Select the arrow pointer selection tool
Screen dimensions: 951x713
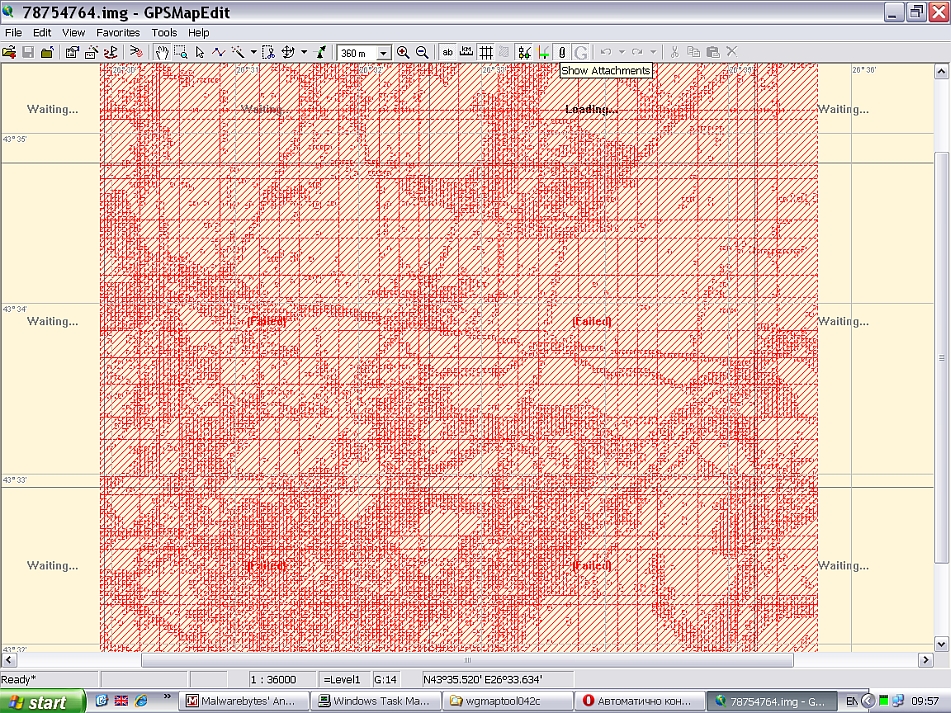(x=200, y=52)
